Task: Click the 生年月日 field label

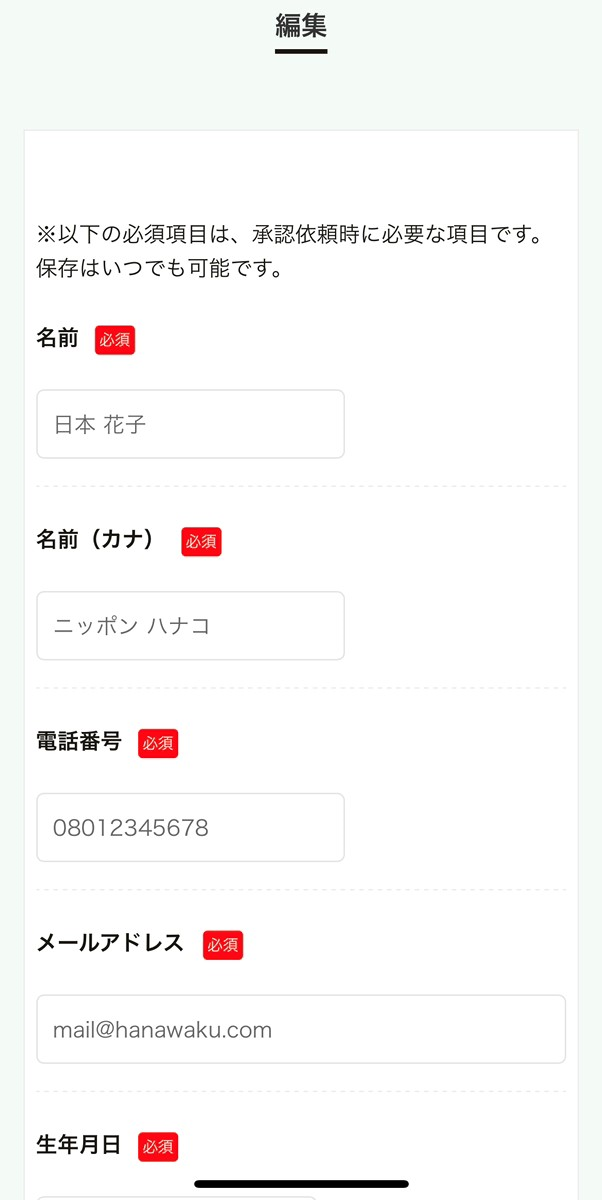Action: point(80,1147)
